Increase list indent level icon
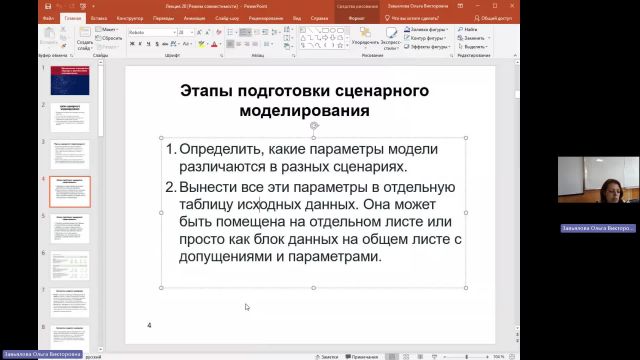Image resolution: width=640 pixels, height=360 pixels. point(265,32)
